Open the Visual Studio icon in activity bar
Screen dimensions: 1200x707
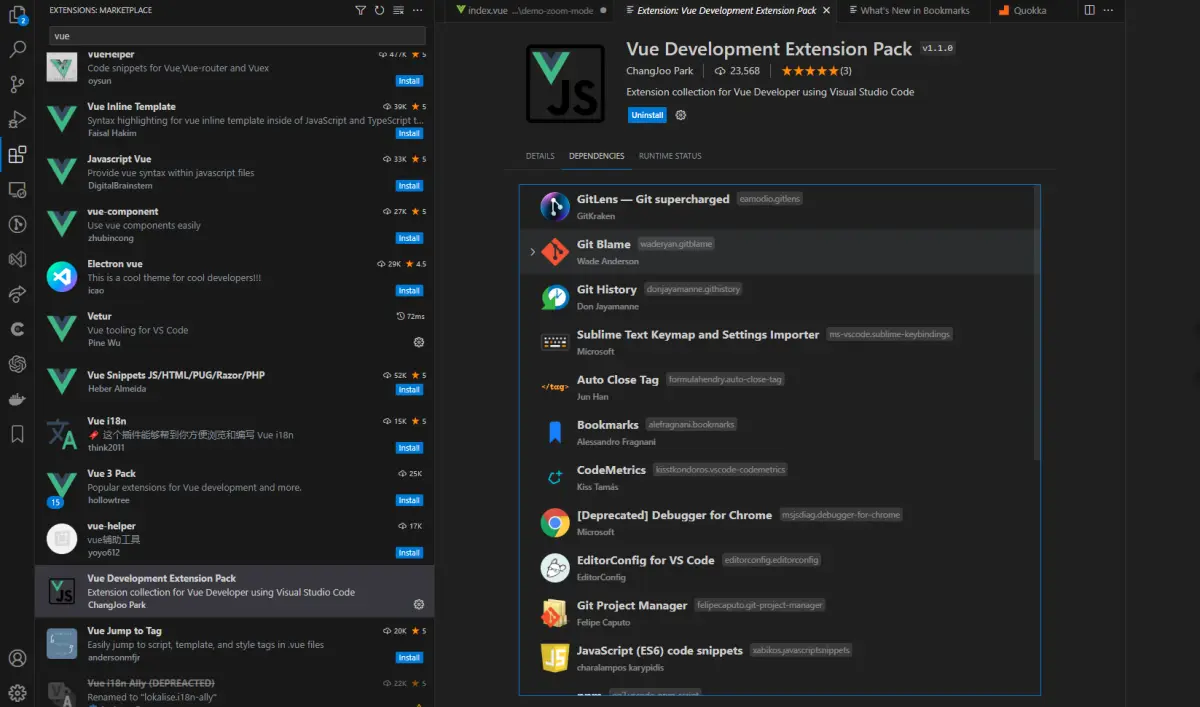[x=17, y=259]
